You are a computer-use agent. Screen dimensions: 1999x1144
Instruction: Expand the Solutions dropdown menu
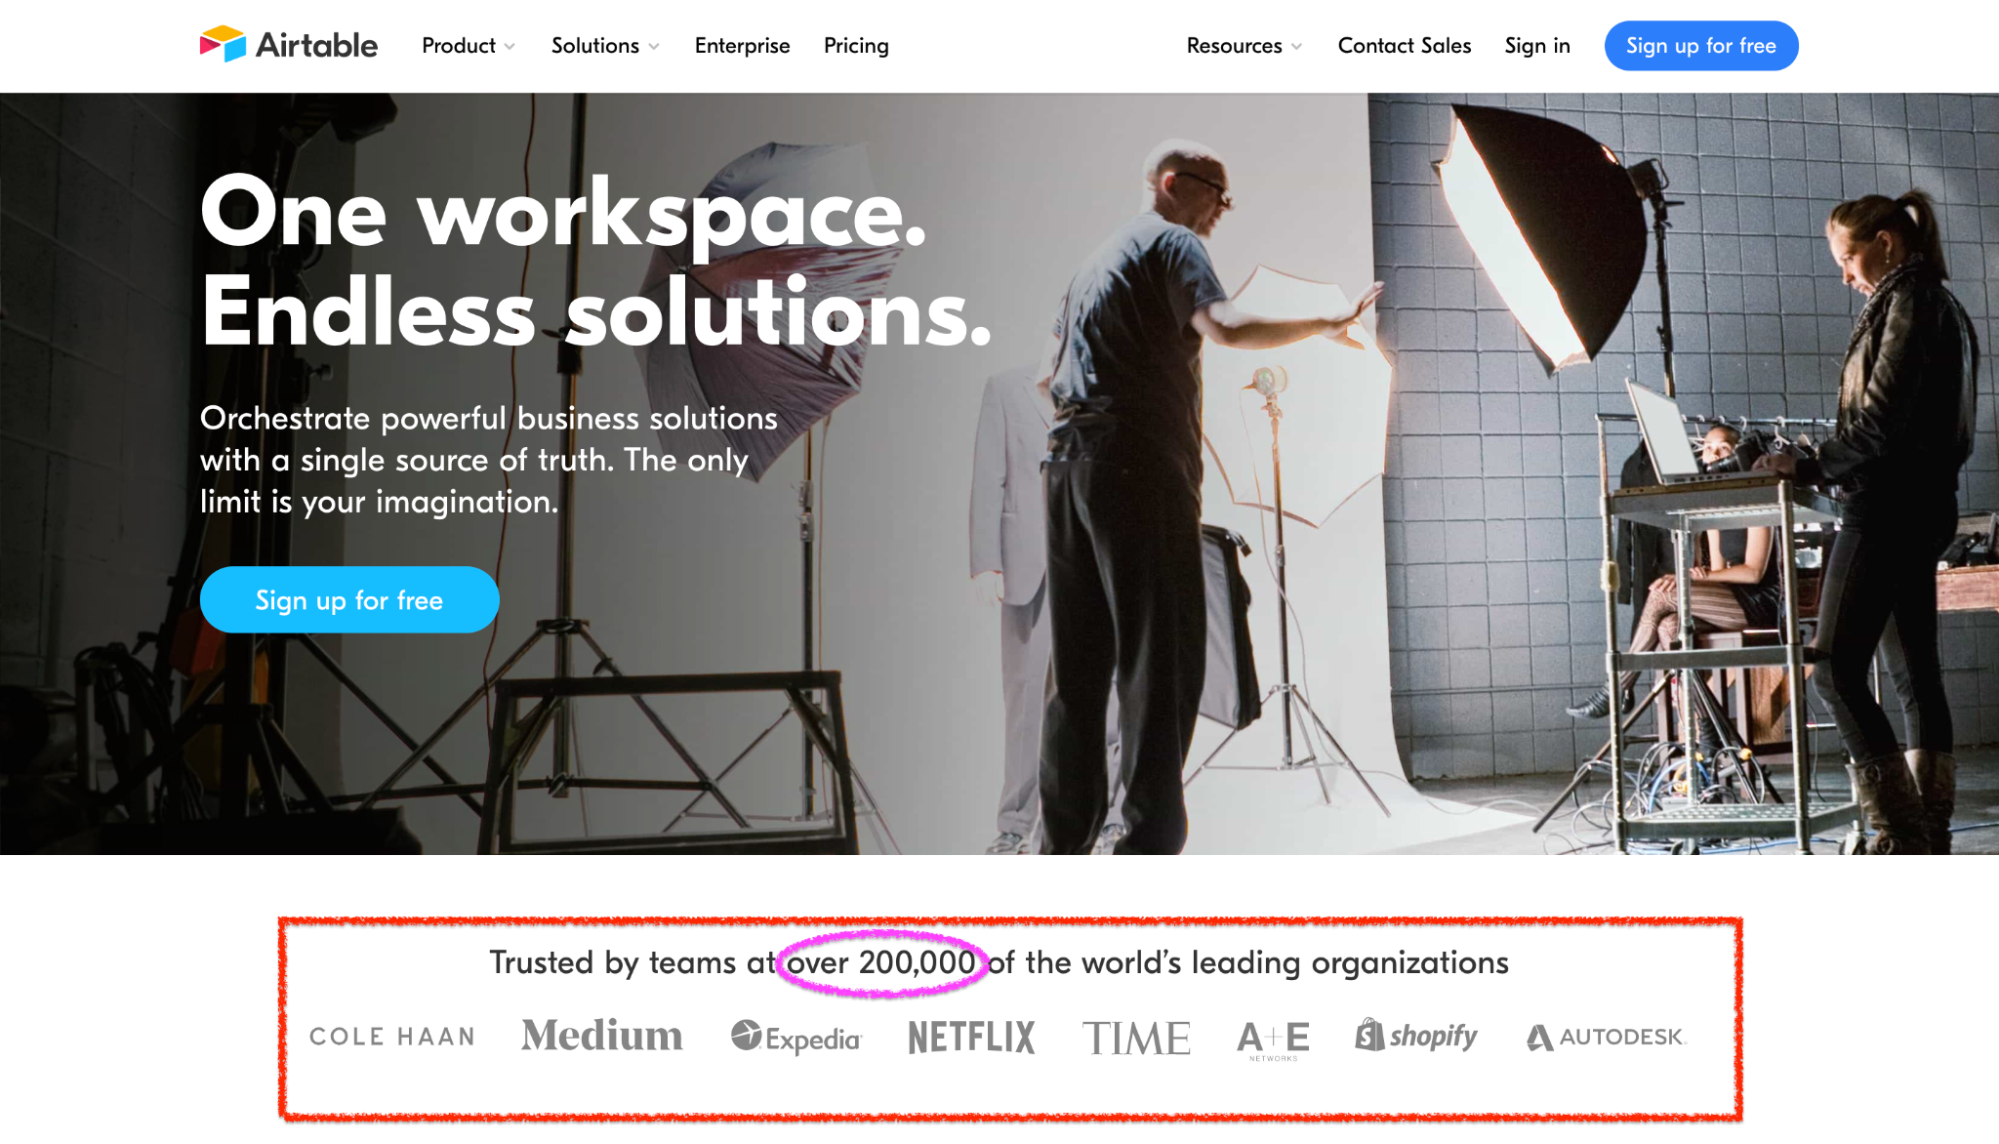click(x=605, y=46)
